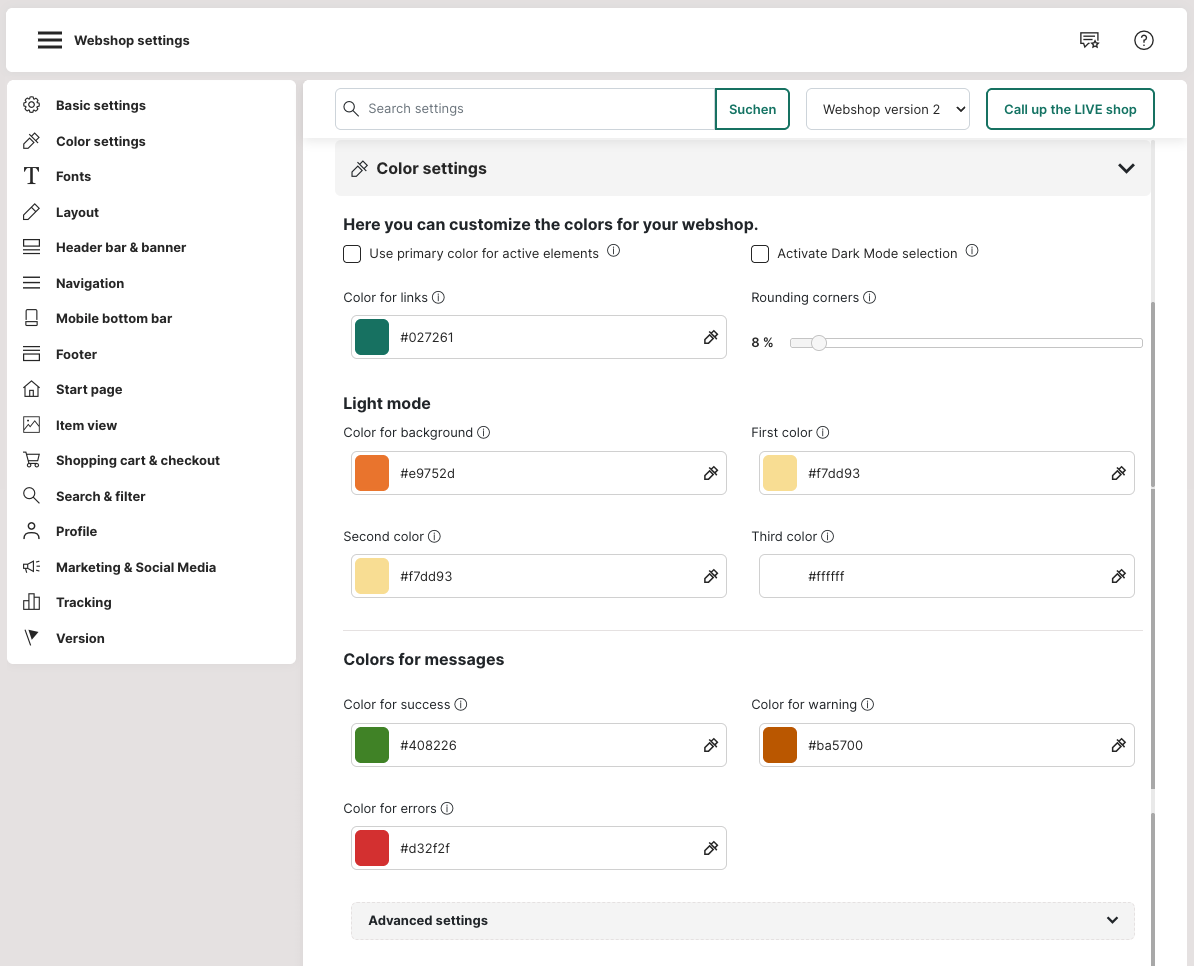Click eyedropper icon for errors color

[711, 848]
